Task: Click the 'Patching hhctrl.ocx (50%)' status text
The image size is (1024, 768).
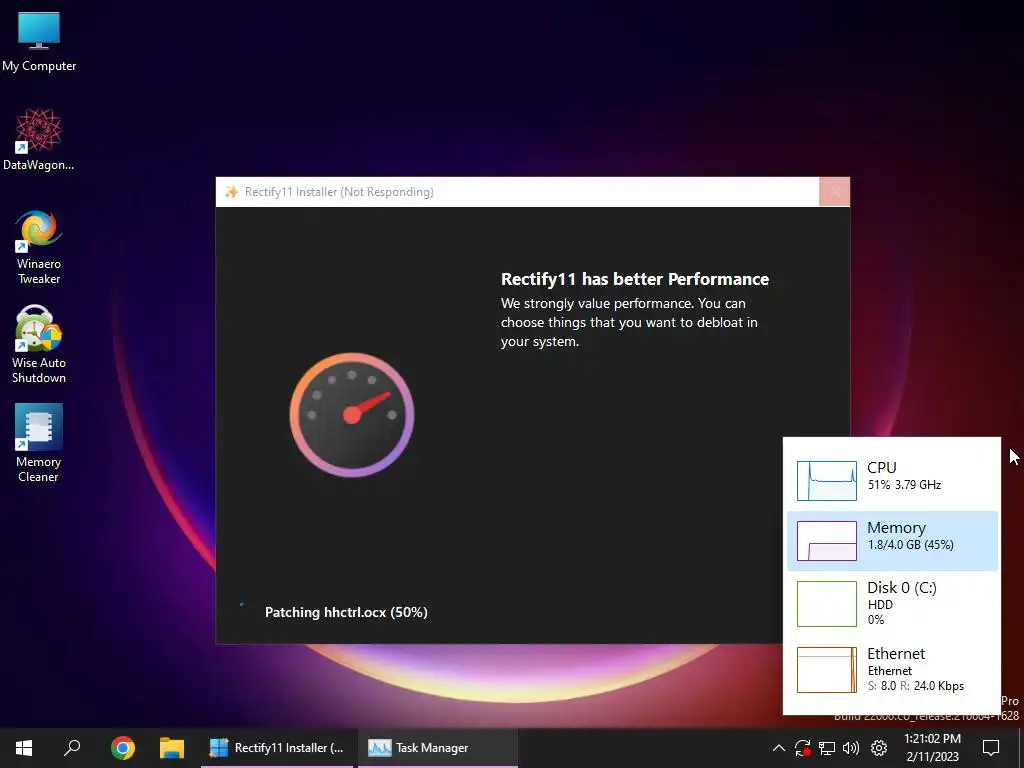Action: (346, 612)
